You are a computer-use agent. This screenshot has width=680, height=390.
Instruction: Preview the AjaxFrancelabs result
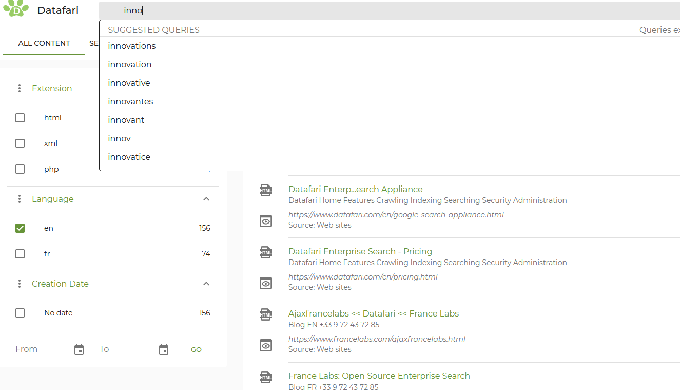click(266, 345)
